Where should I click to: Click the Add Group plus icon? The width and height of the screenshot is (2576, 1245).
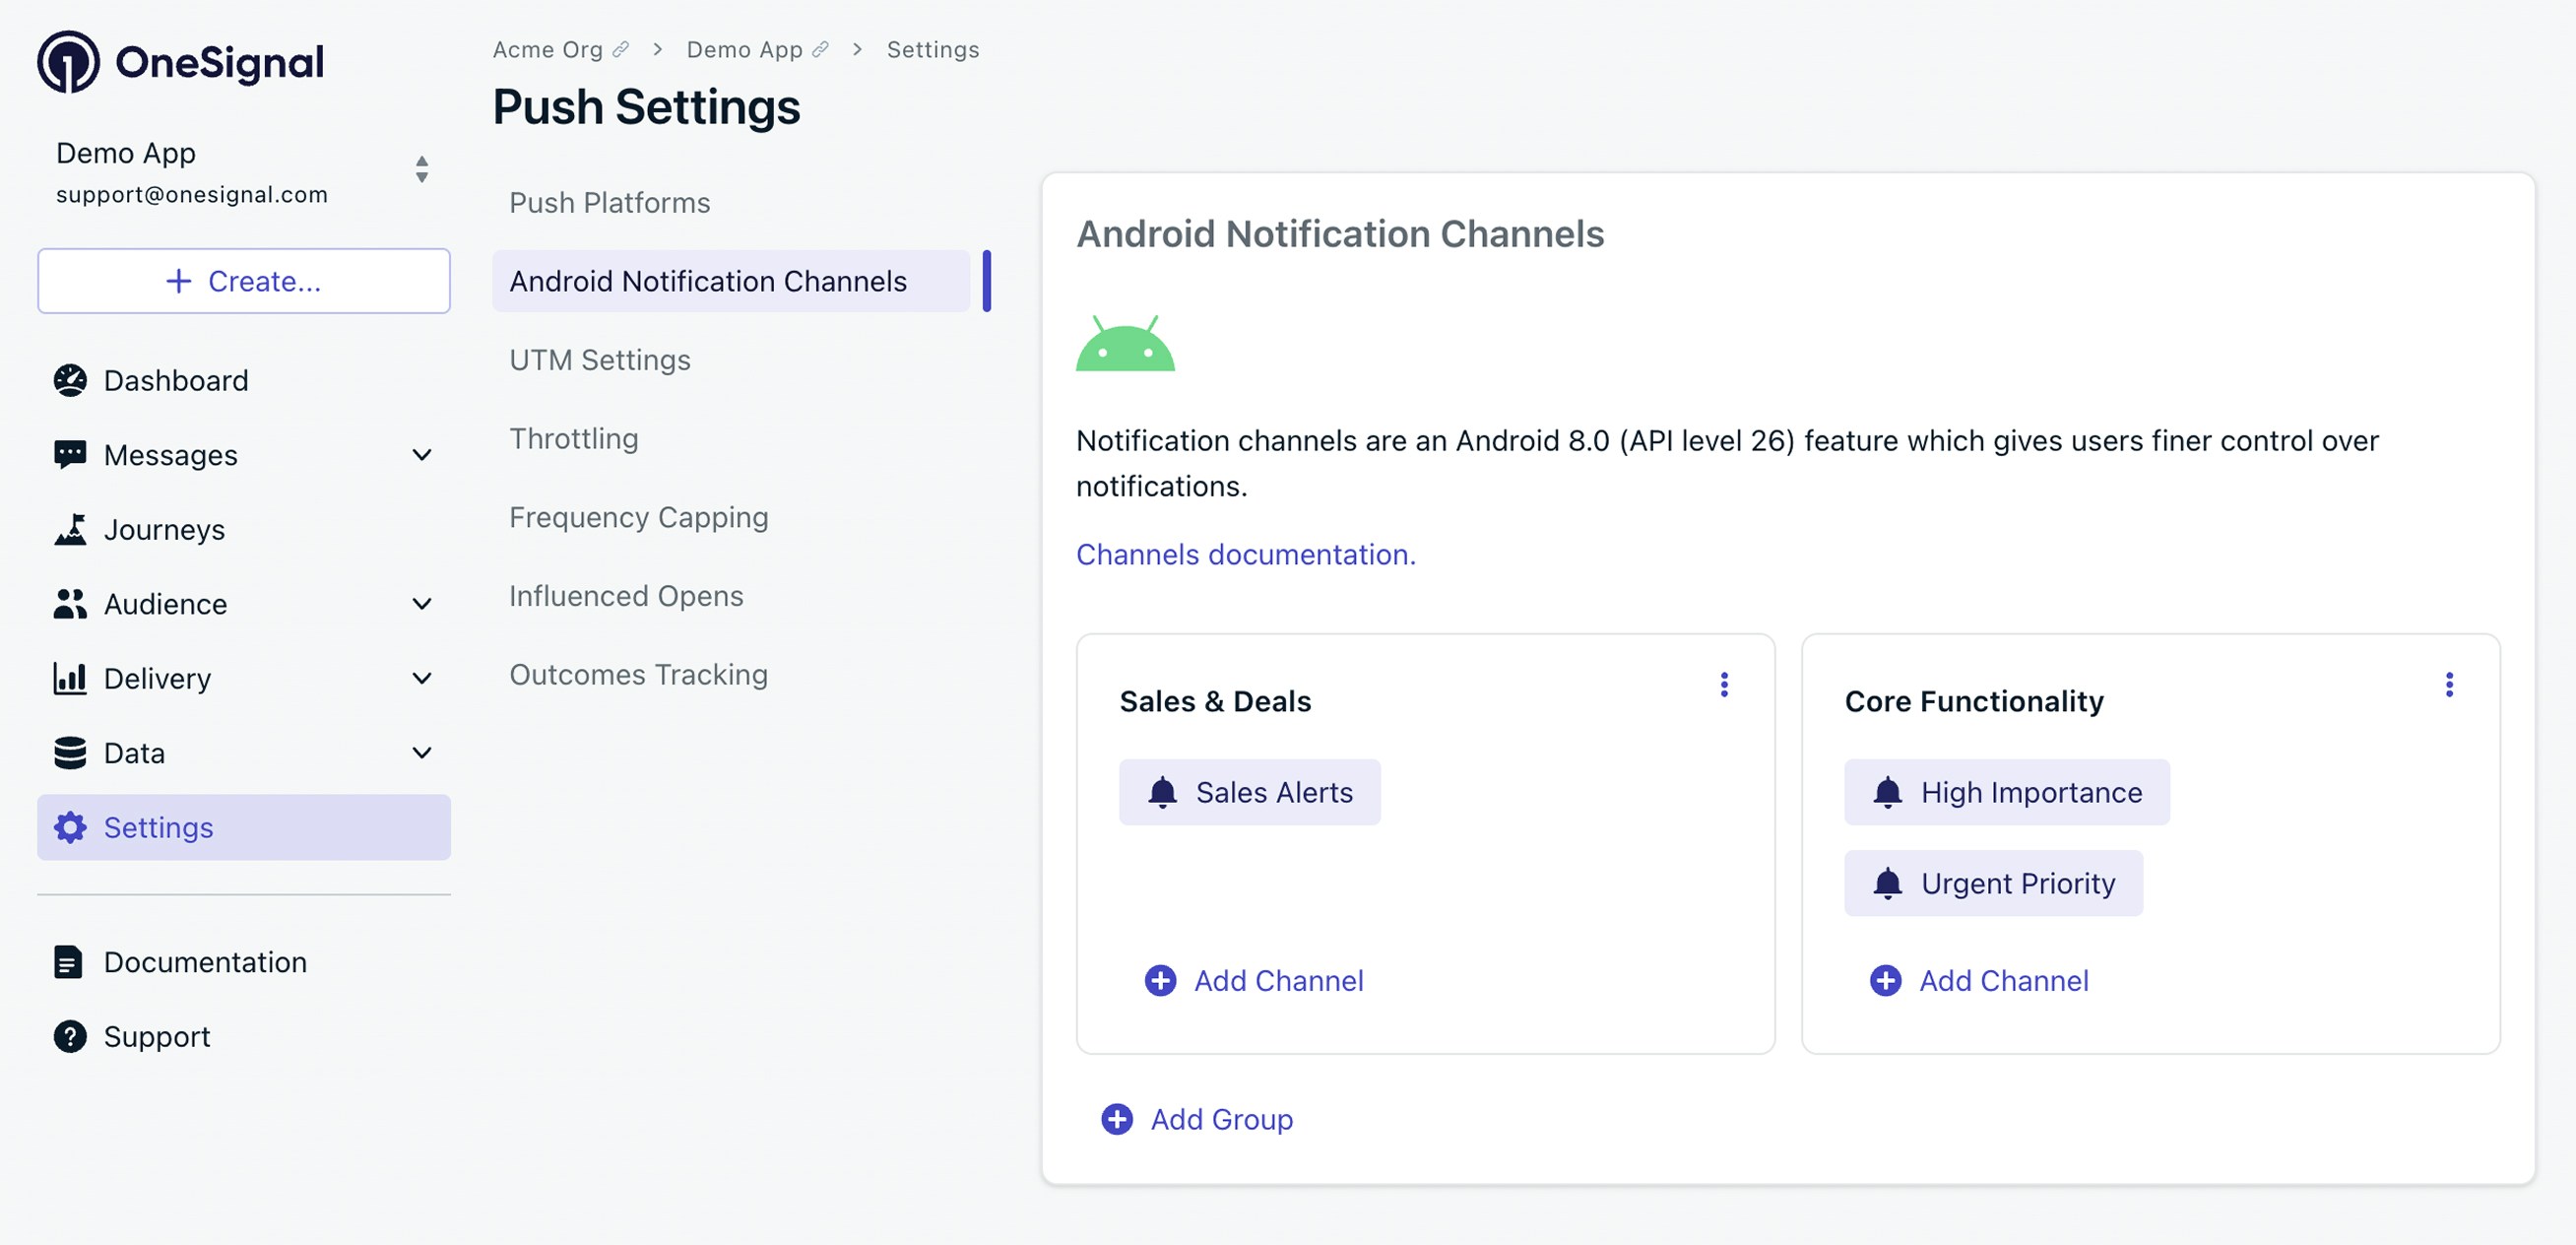[1116, 1119]
